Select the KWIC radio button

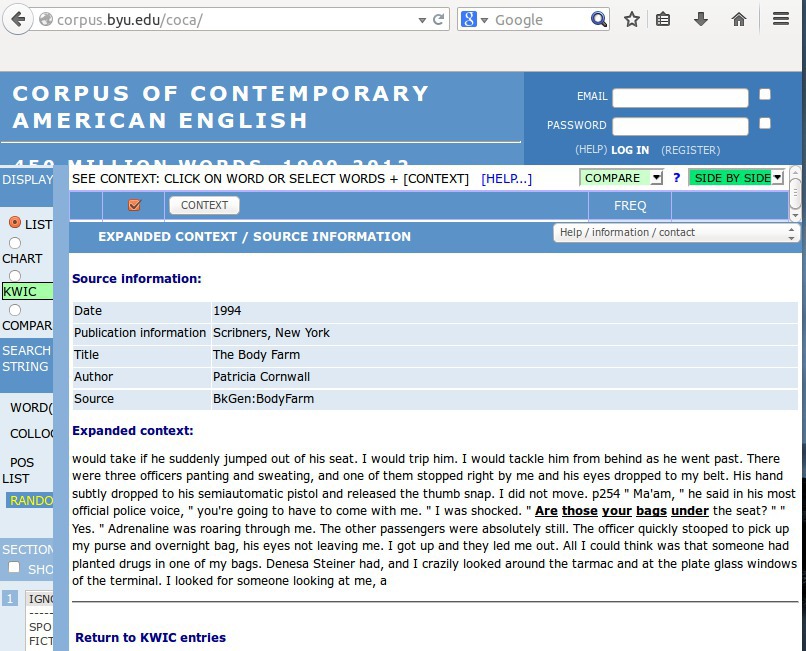coord(14,276)
